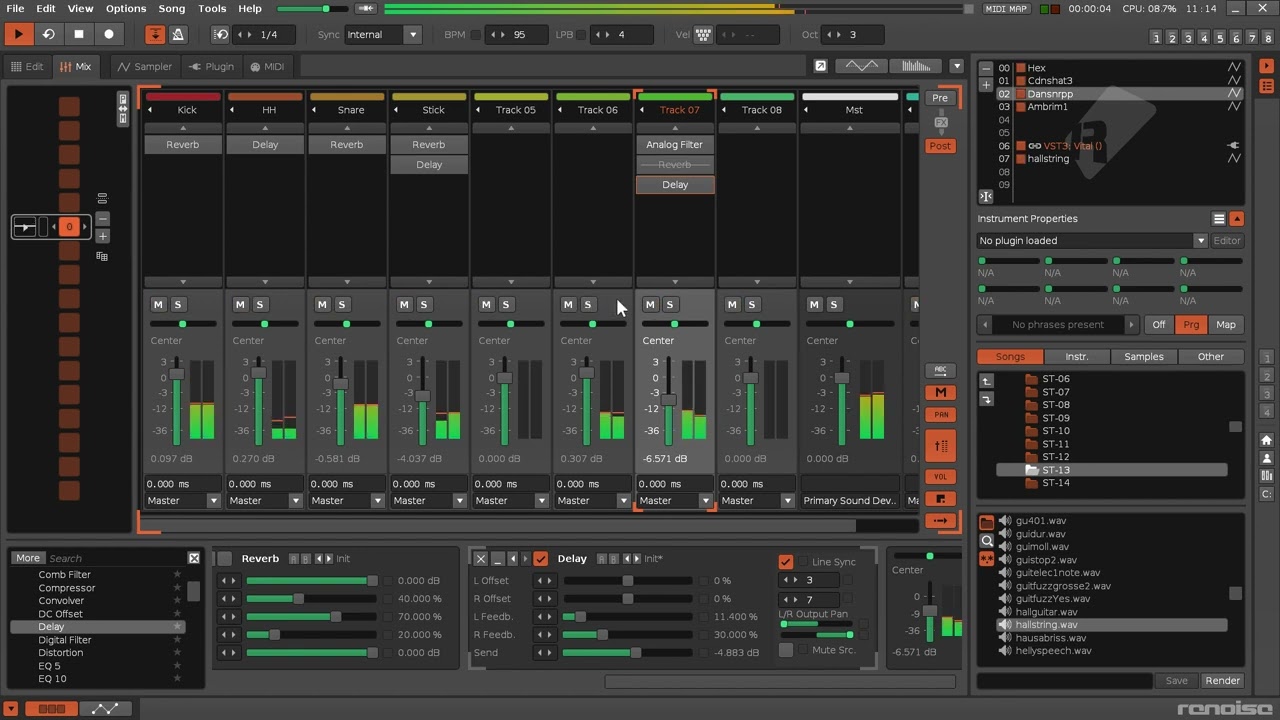The height and width of the screenshot is (720, 1280).
Task: Click the home folder icon in disk browser
Action: [x=1266, y=441]
